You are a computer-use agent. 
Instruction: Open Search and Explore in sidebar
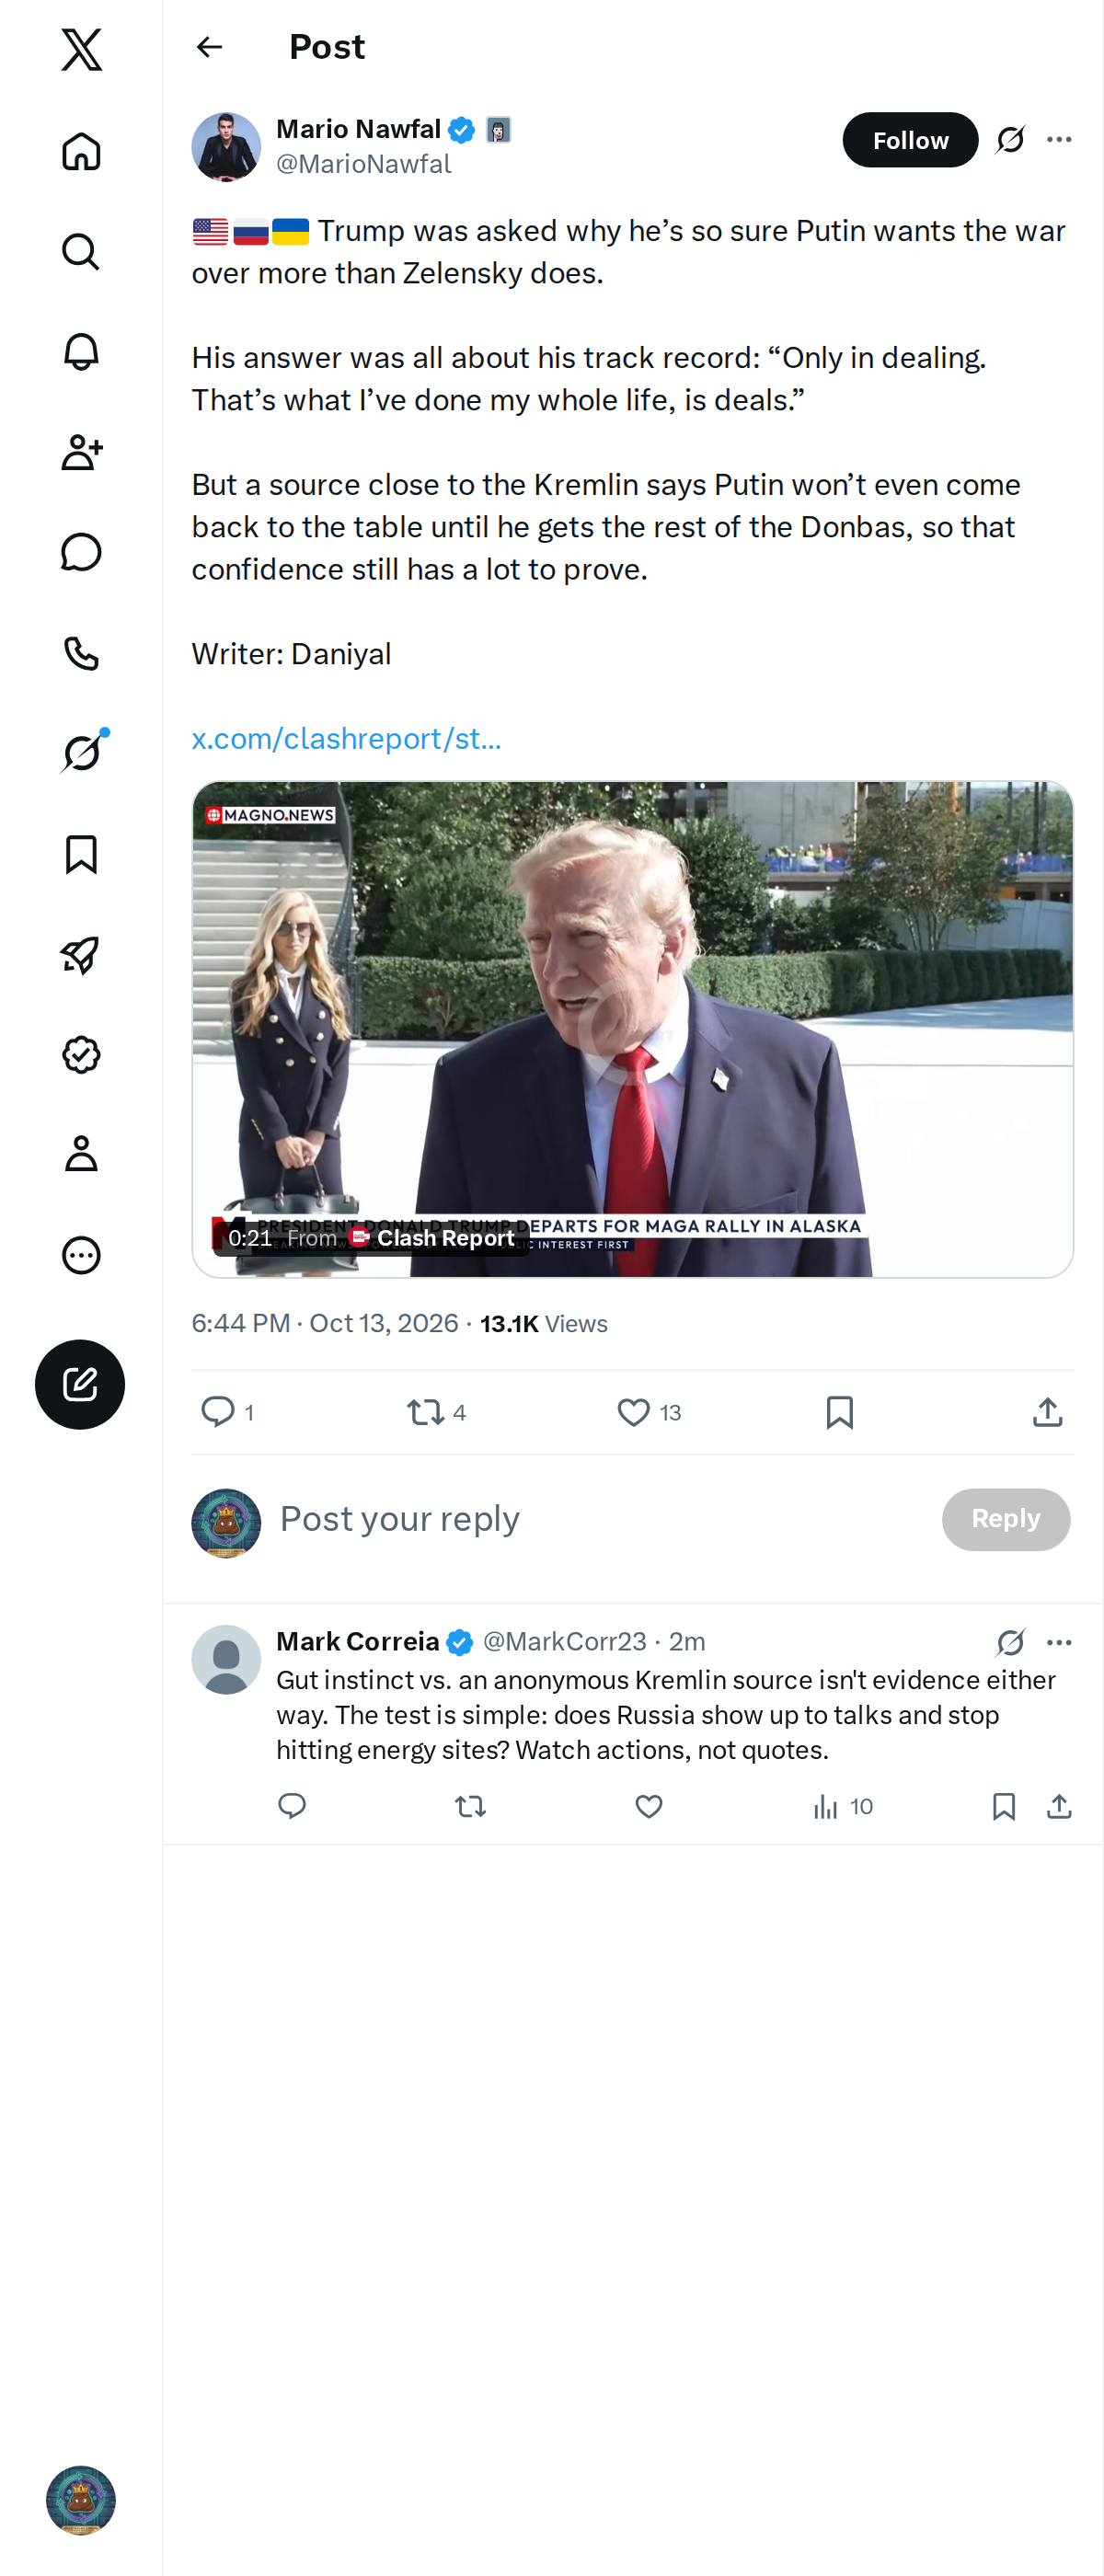point(81,252)
